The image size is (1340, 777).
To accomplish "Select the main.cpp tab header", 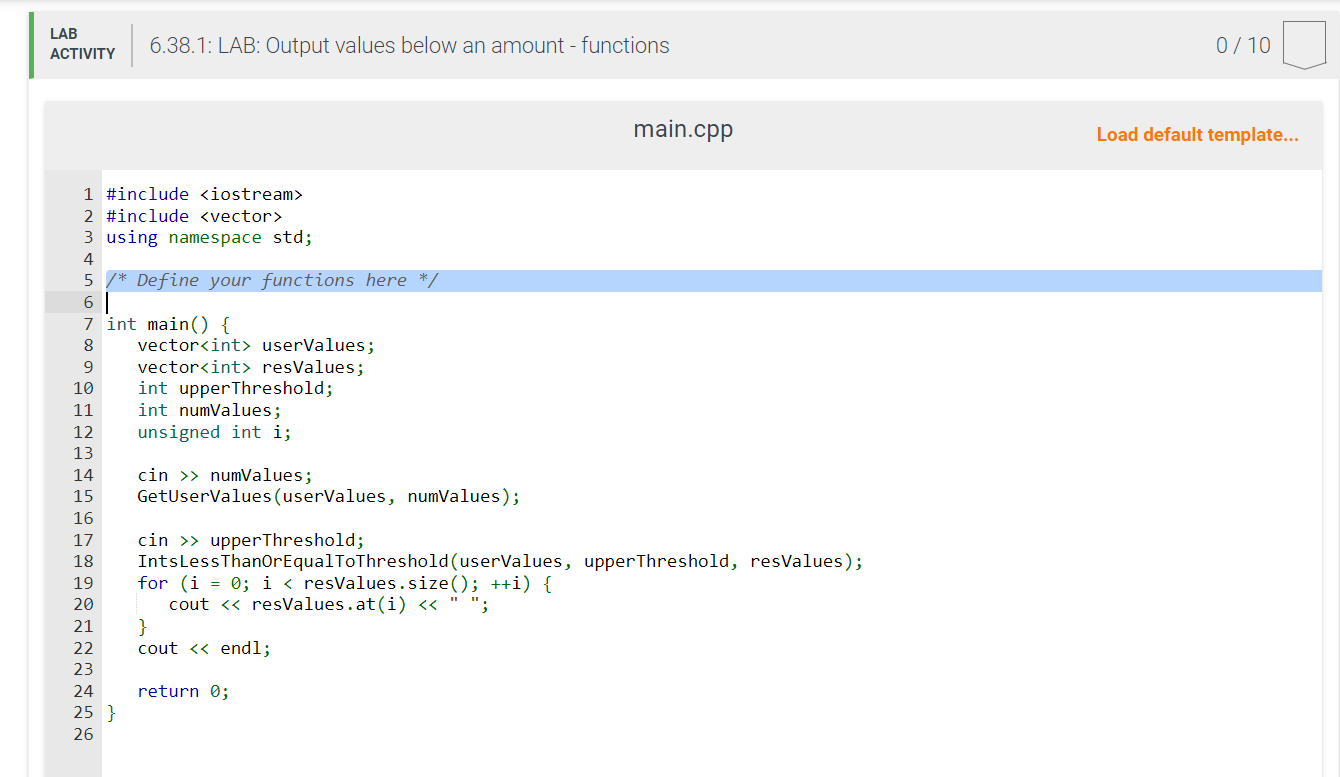I will tap(683, 128).
